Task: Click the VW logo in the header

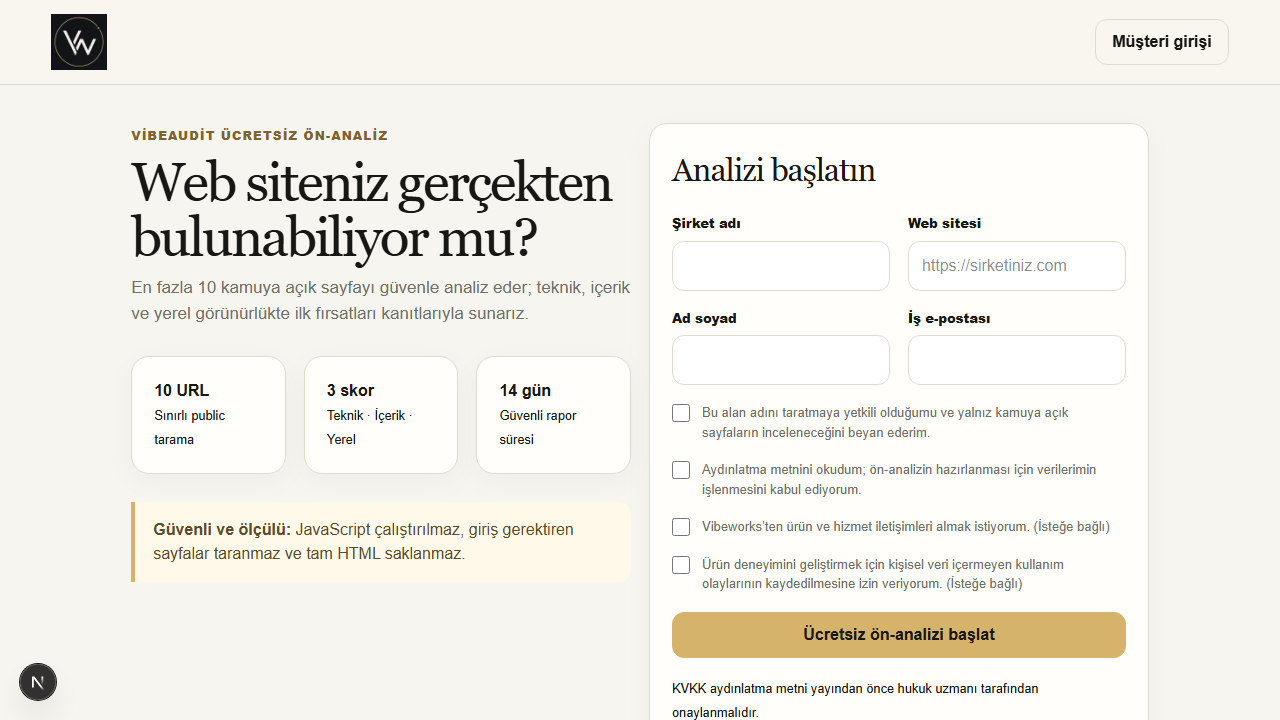Action: click(79, 42)
